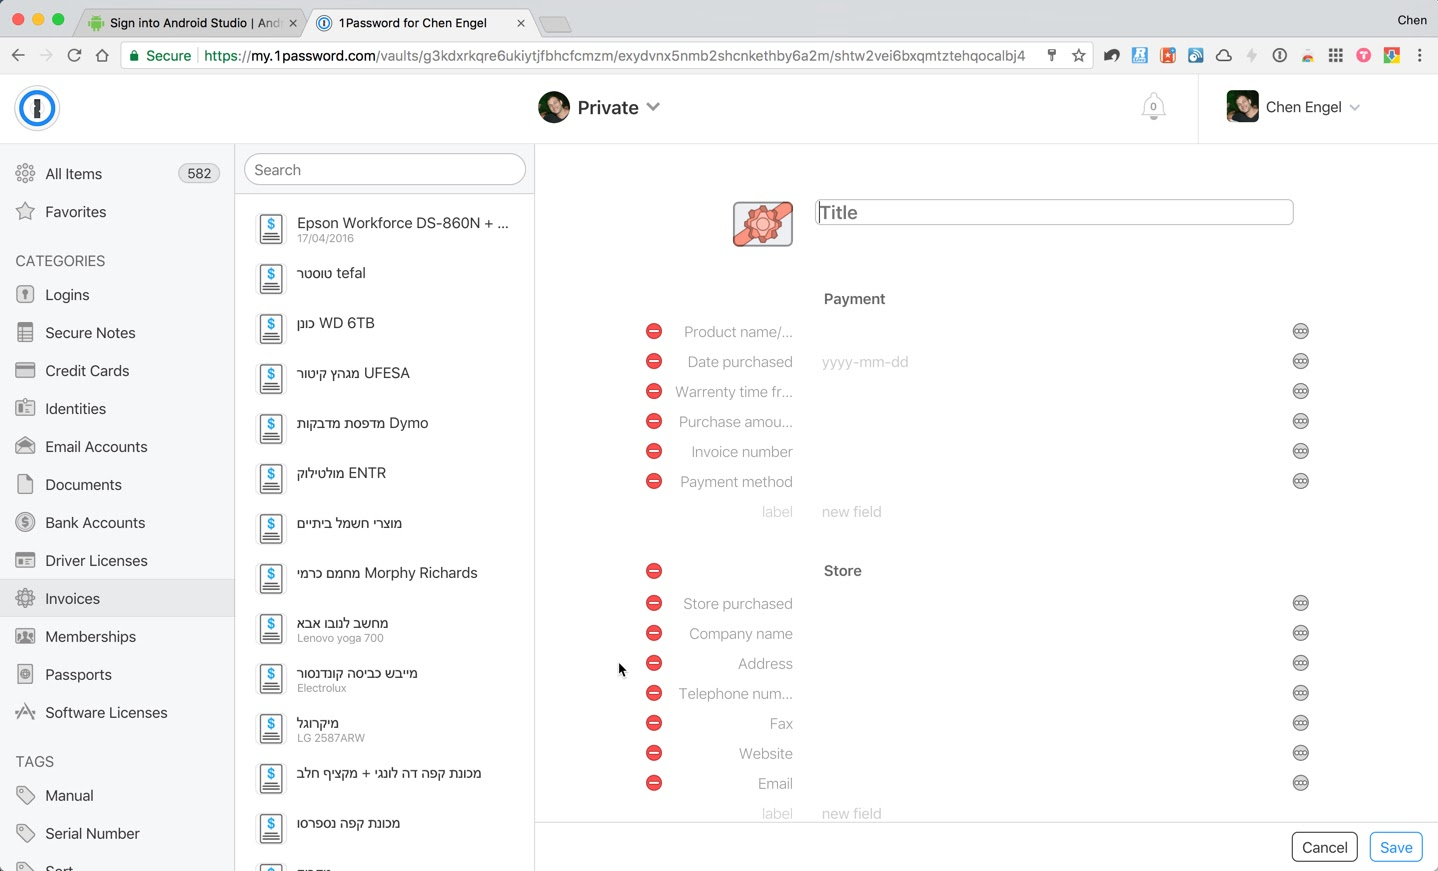The height and width of the screenshot is (871, 1438).
Task: Click the browser back arrow
Action: click(x=18, y=56)
